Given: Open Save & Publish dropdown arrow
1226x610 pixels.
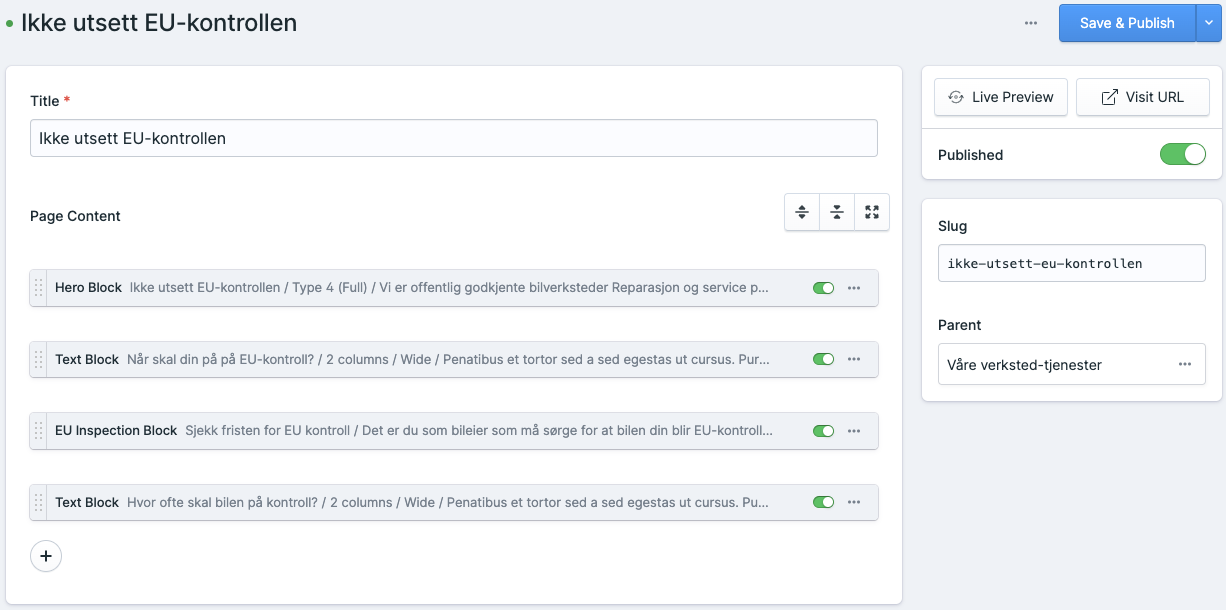Looking at the screenshot, I should (x=1209, y=23).
